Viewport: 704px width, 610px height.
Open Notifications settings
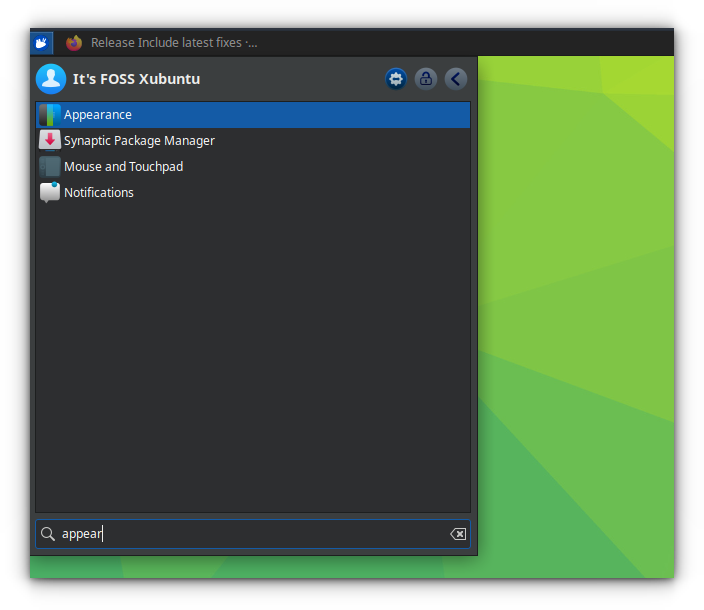click(253, 193)
